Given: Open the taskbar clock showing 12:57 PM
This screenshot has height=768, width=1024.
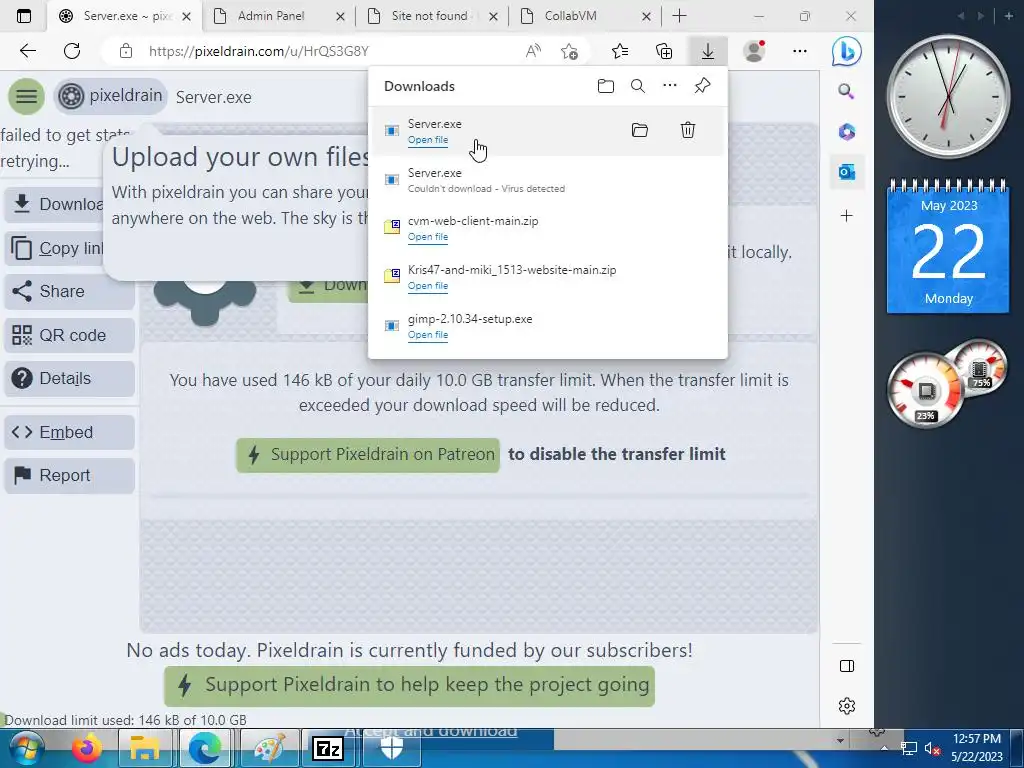Looking at the screenshot, I should pos(976,748).
